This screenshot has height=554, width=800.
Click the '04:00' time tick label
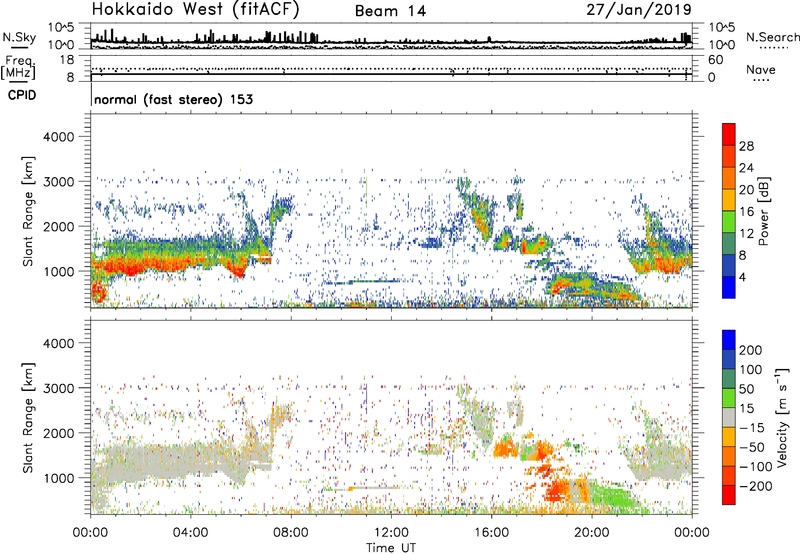click(190, 533)
